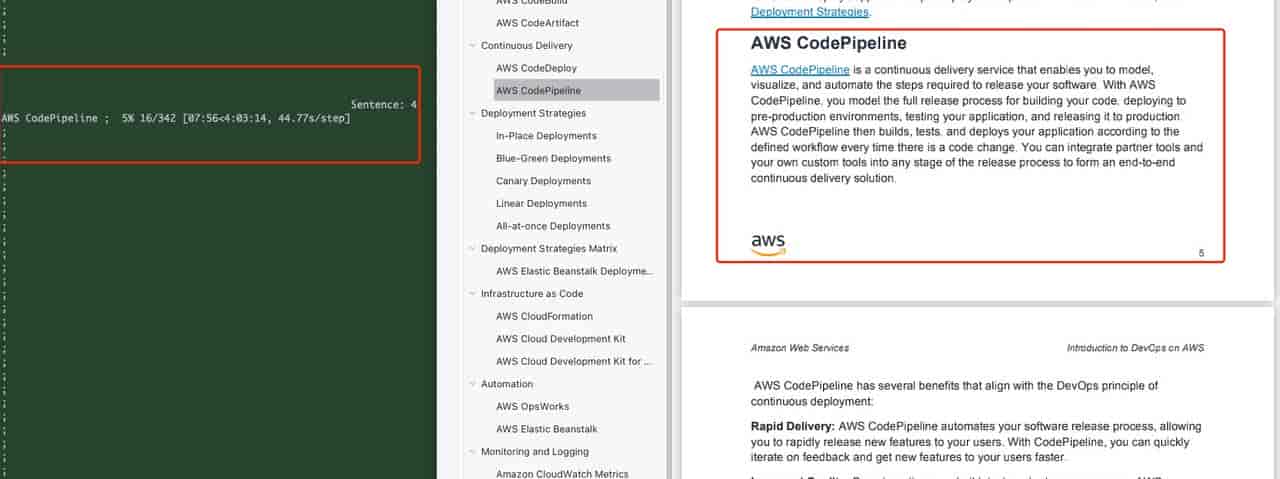The width and height of the screenshot is (1280, 479).
Task: Navigate to AWS CloudFormation outline entry
Action: [x=544, y=317]
